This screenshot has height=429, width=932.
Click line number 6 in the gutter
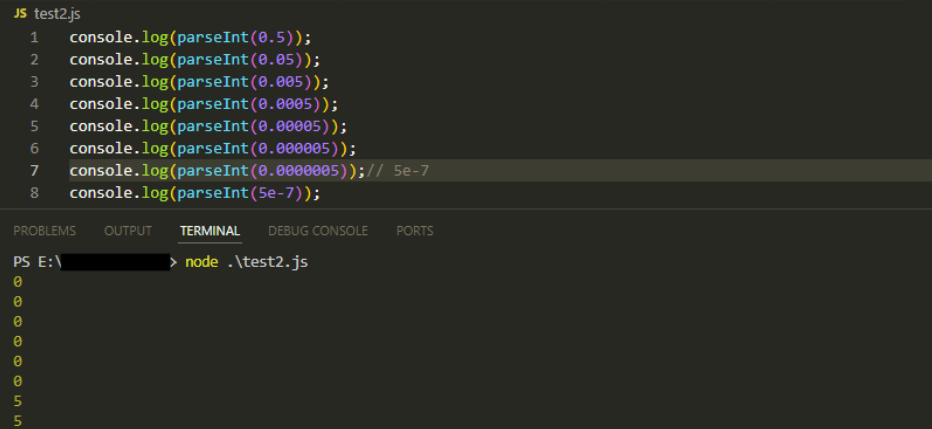34,148
